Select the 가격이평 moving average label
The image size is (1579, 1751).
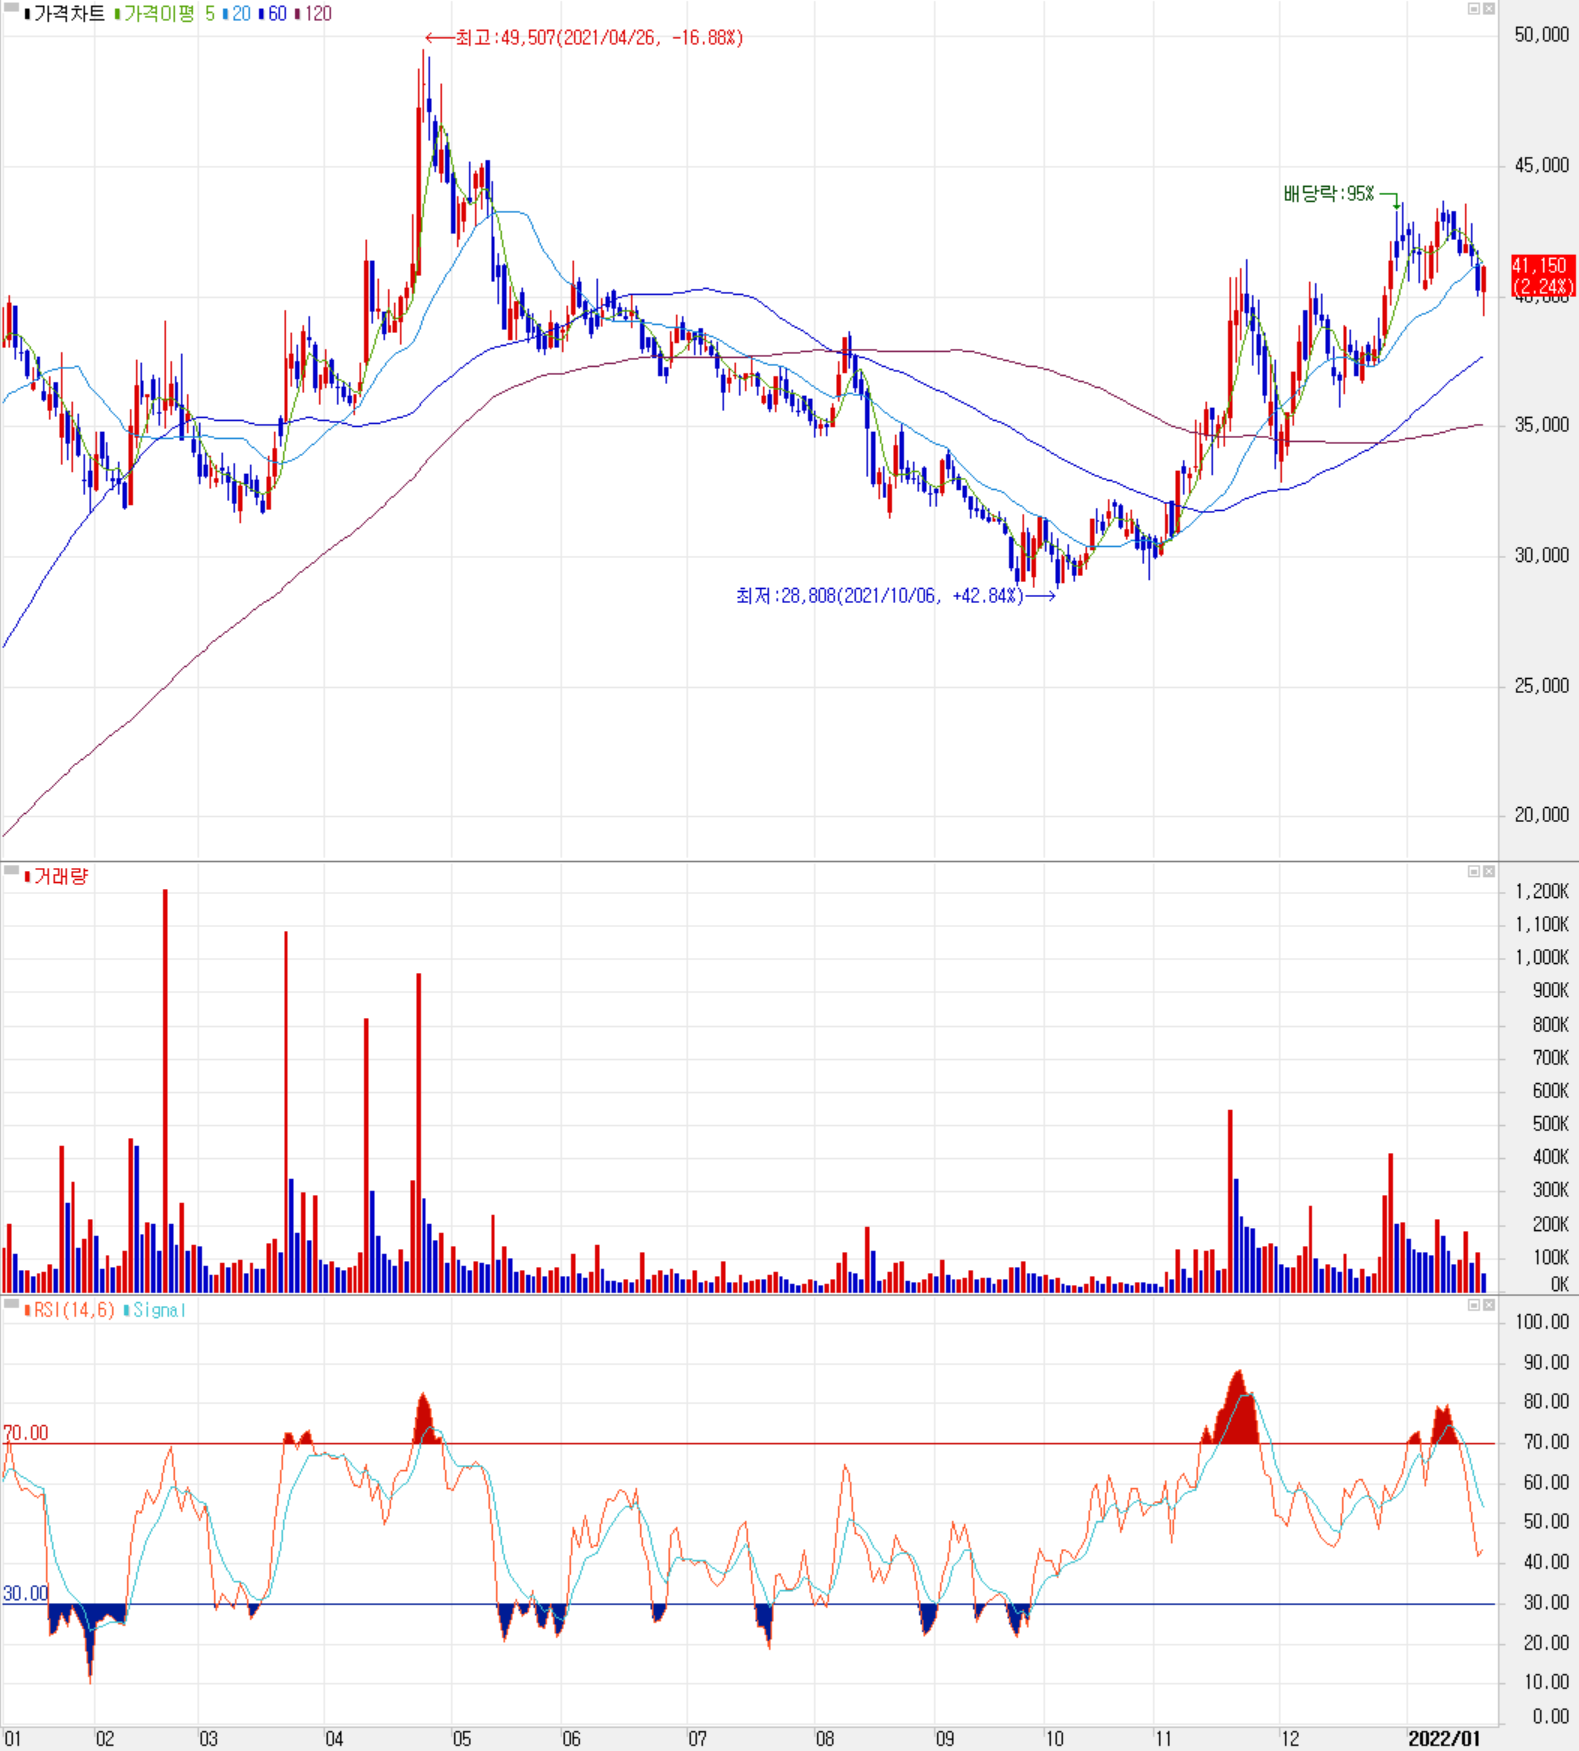(x=159, y=14)
